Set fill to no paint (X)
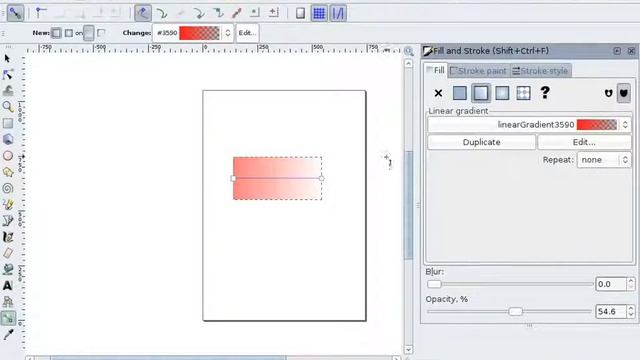Image resolution: width=640 pixels, height=360 pixels. tap(438, 93)
